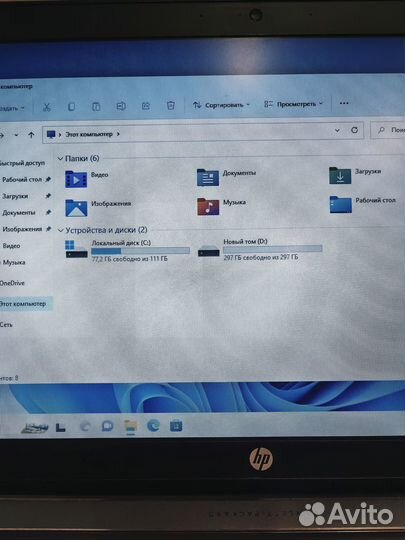Open the Просмотреть view dropdown
The image size is (405, 540).
pyautogui.click(x=294, y=104)
